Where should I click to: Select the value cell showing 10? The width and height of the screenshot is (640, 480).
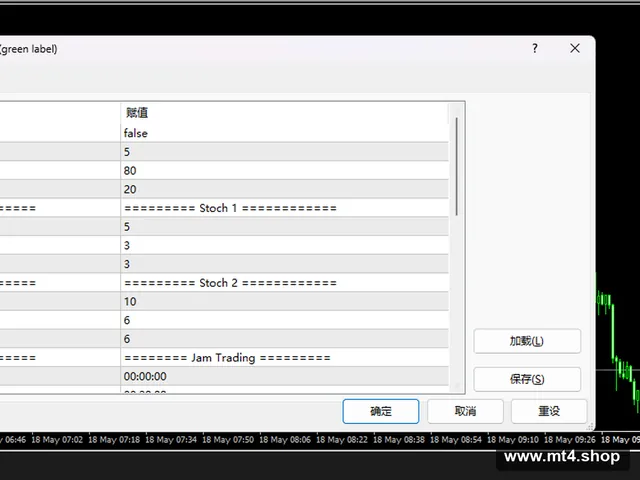tap(284, 302)
